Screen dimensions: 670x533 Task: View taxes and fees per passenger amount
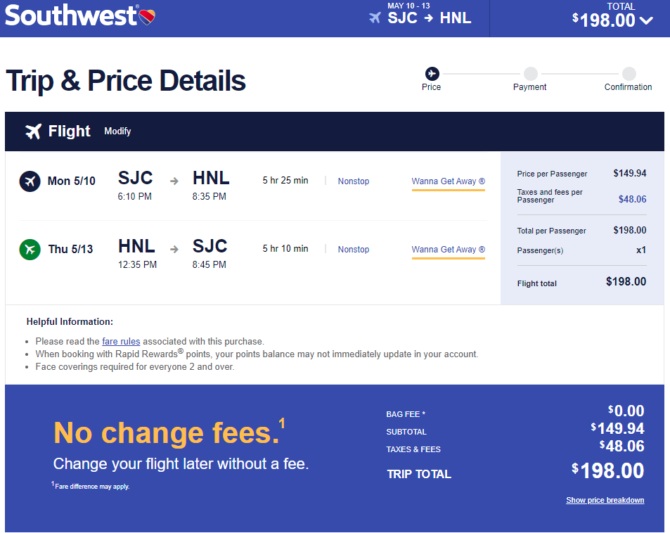[x=632, y=199]
